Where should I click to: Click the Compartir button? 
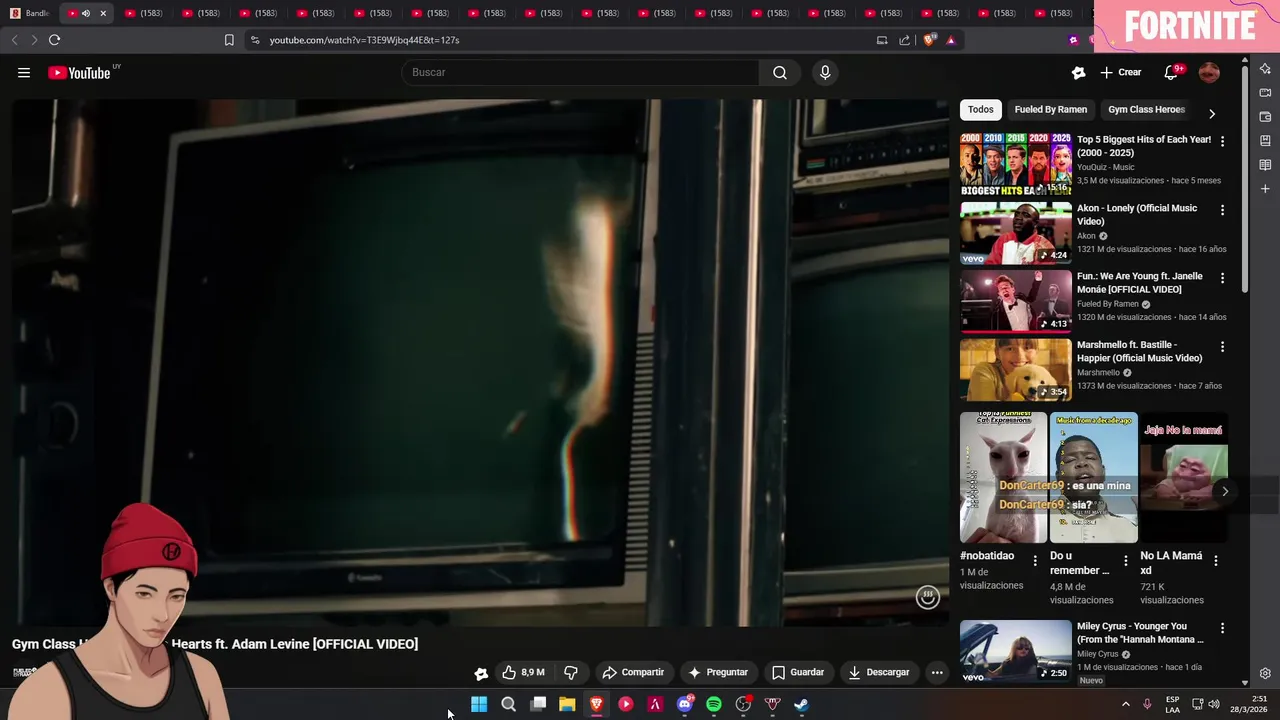click(633, 672)
